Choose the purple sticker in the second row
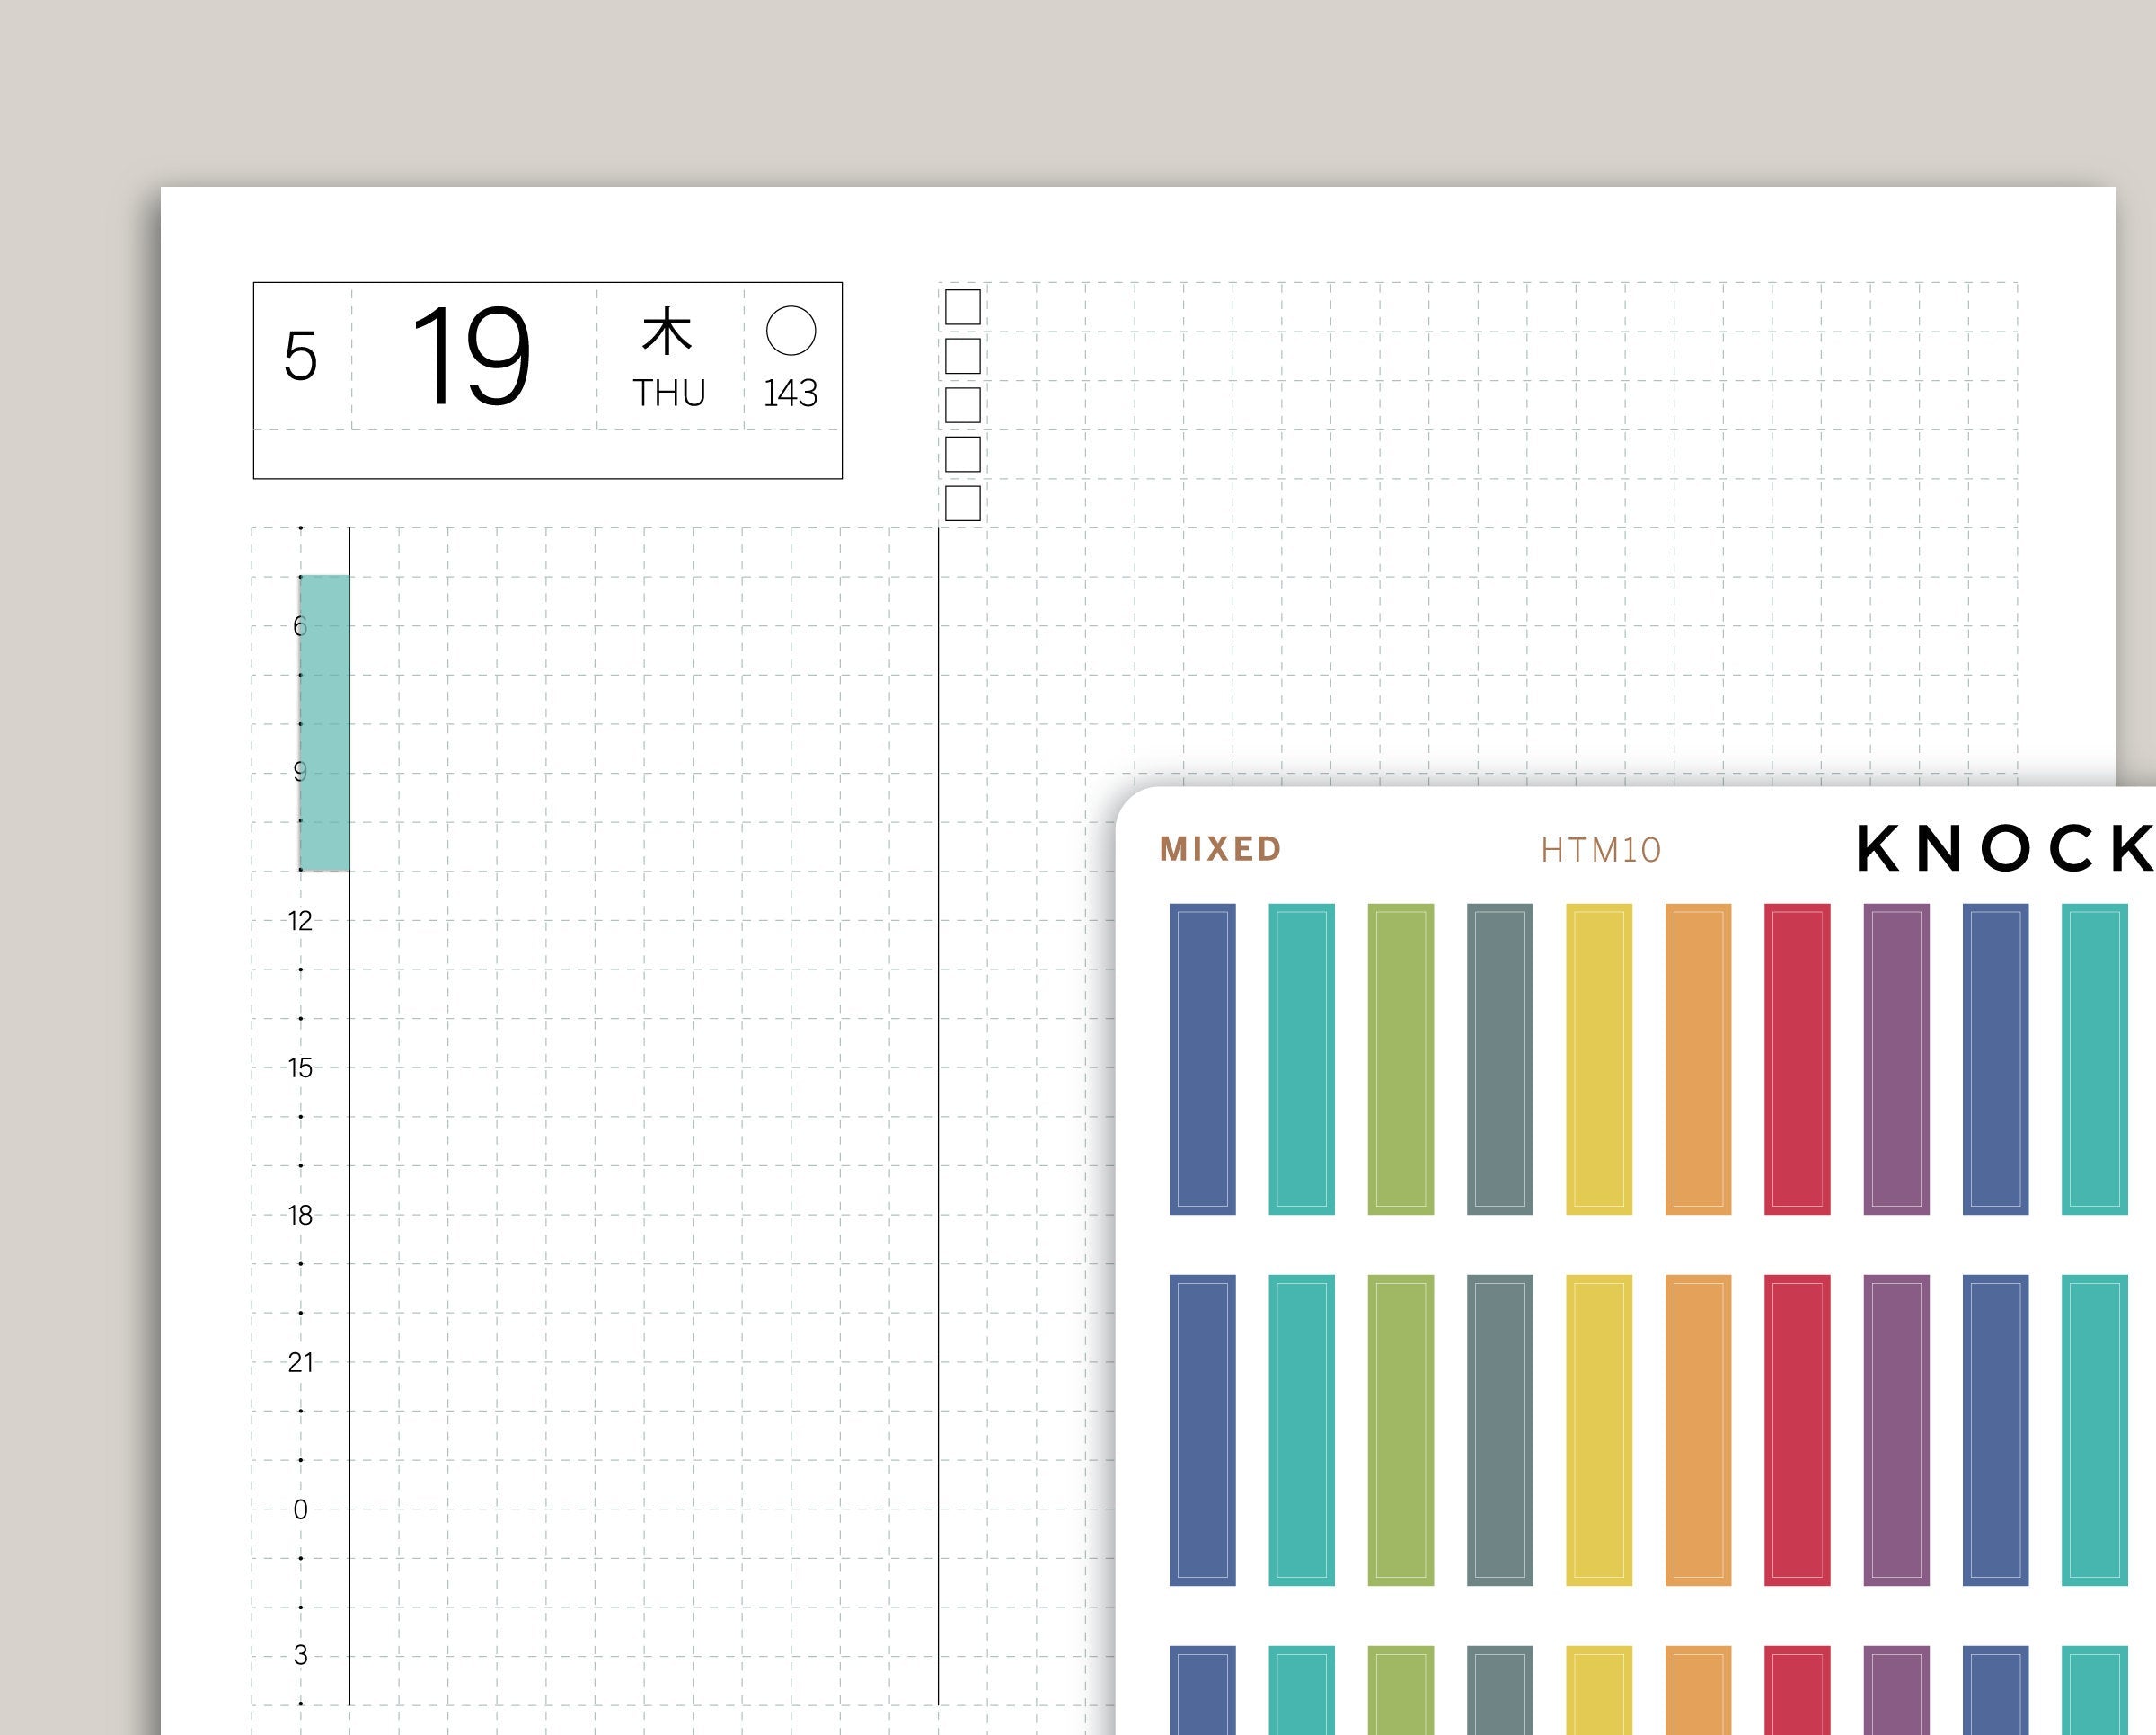The width and height of the screenshot is (2156, 1735). coord(1896,1430)
